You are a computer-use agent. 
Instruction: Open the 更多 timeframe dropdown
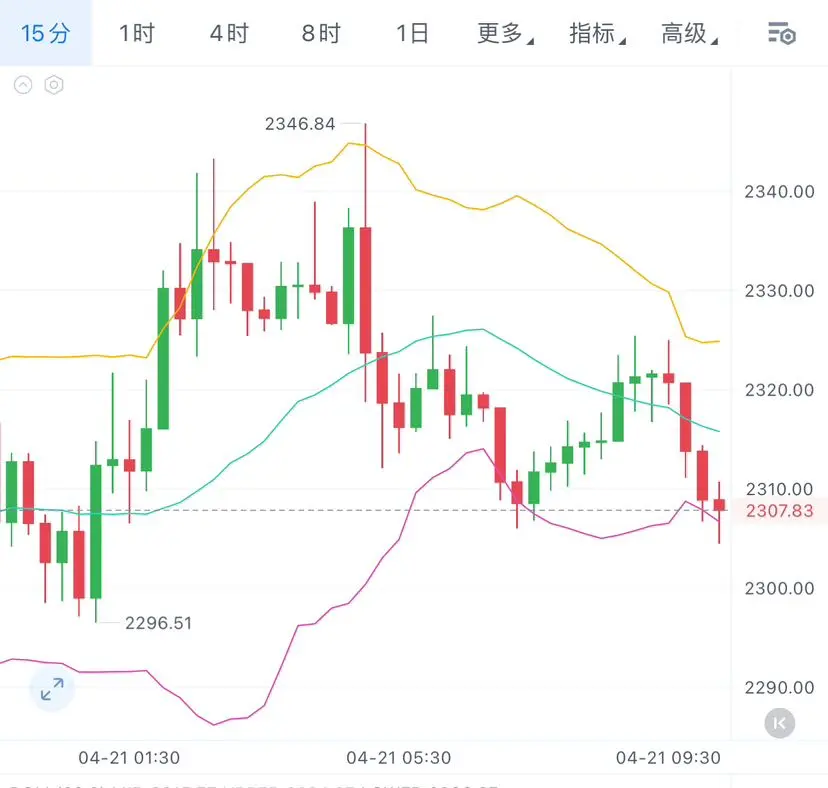coord(504,33)
